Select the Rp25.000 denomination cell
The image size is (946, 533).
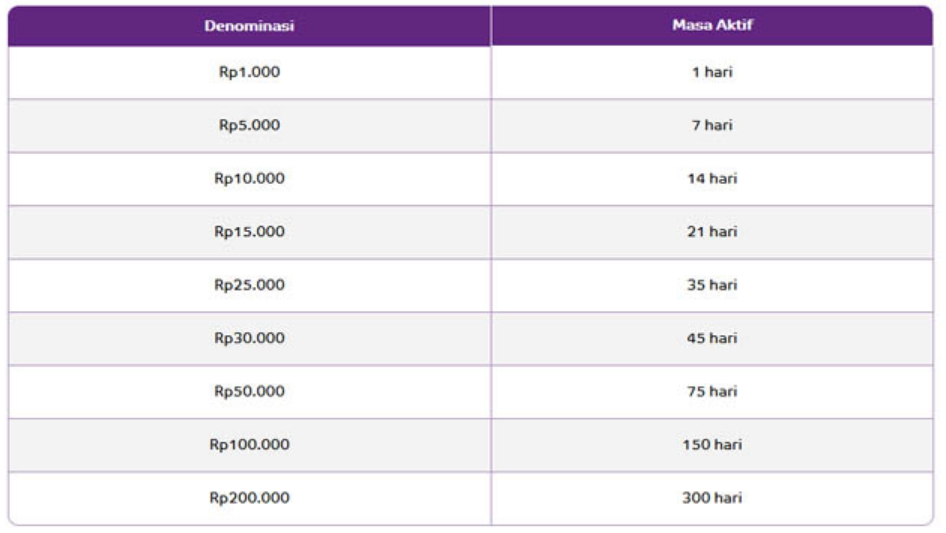click(x=249, y=285)
